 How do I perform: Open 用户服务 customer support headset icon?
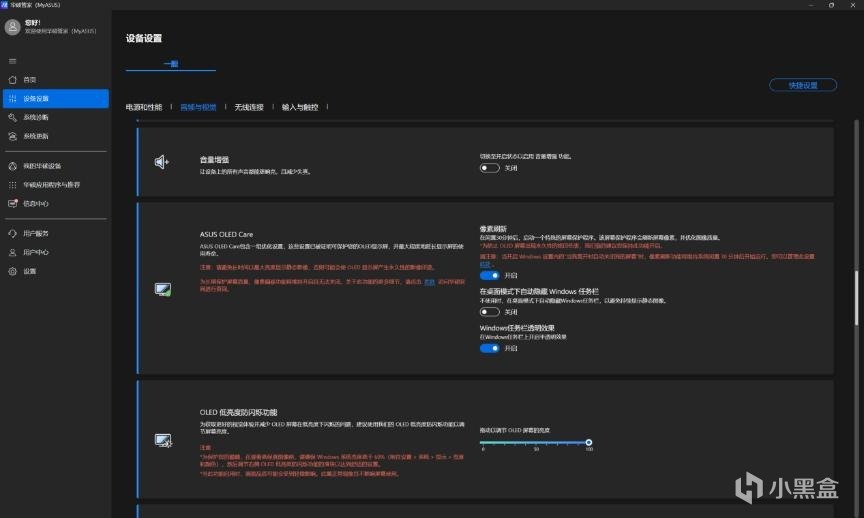pos(13,234)
